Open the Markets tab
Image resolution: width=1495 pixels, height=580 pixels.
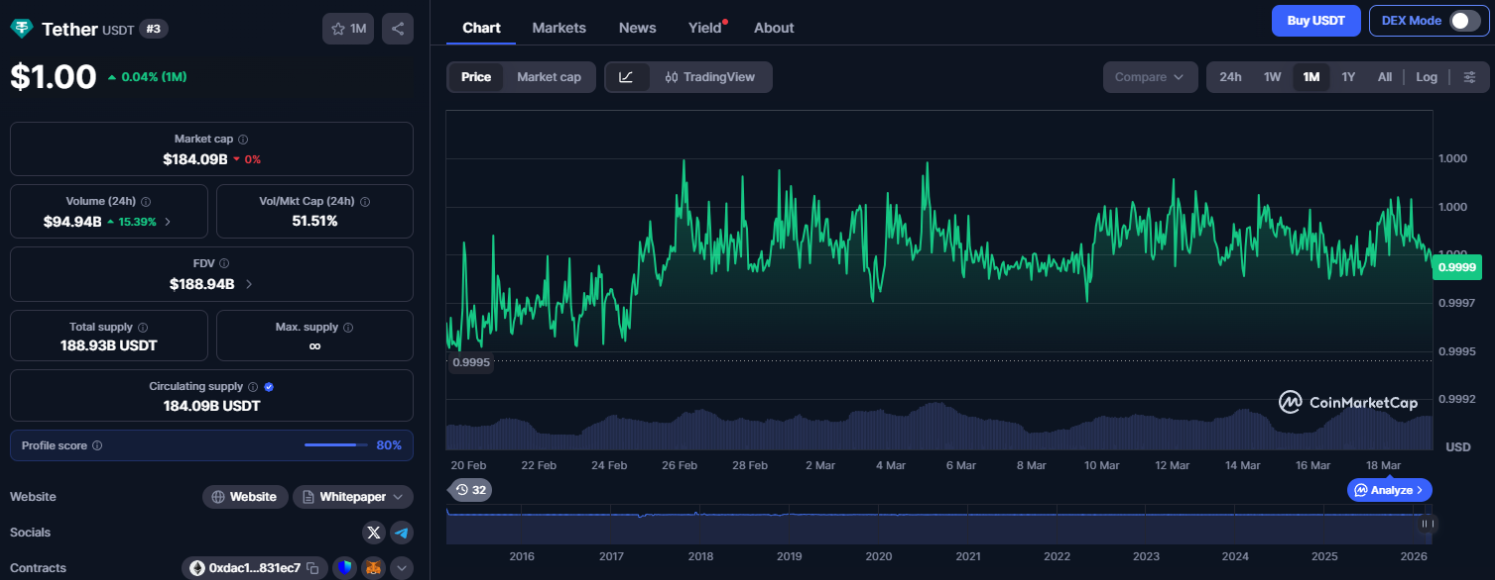(559, 28)
